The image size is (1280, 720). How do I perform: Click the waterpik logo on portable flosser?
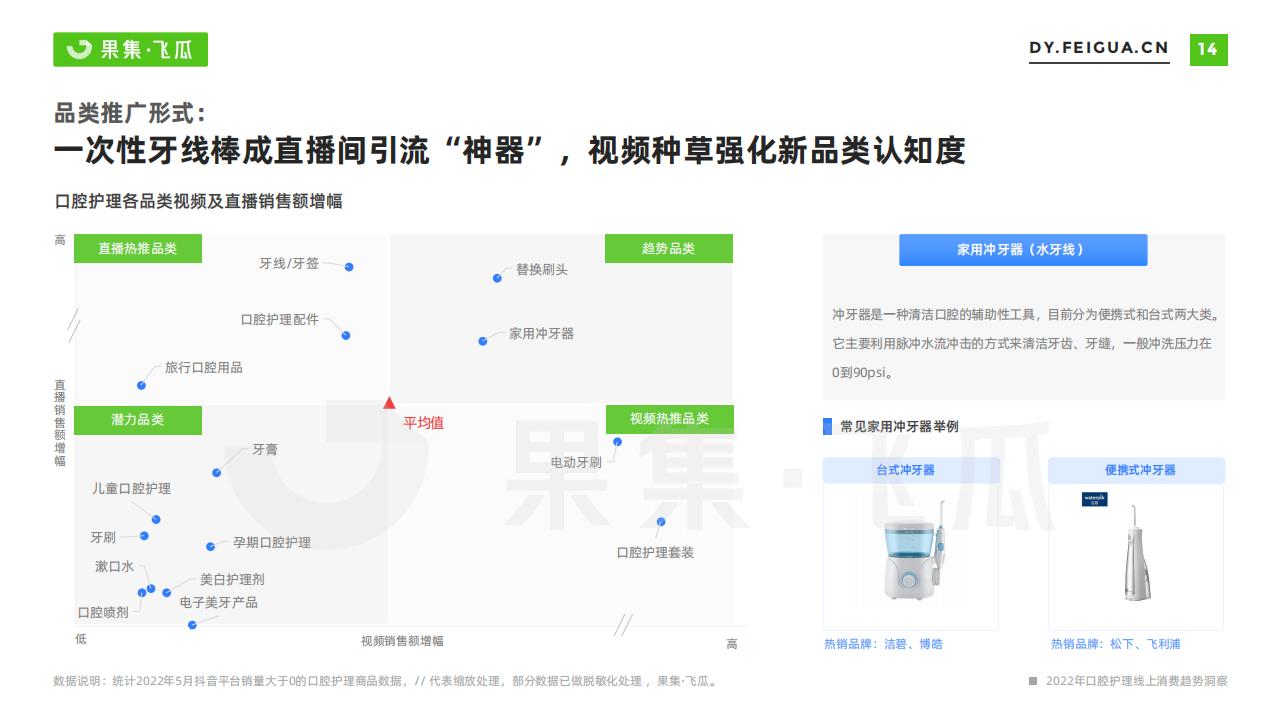tap(1095, 499)
